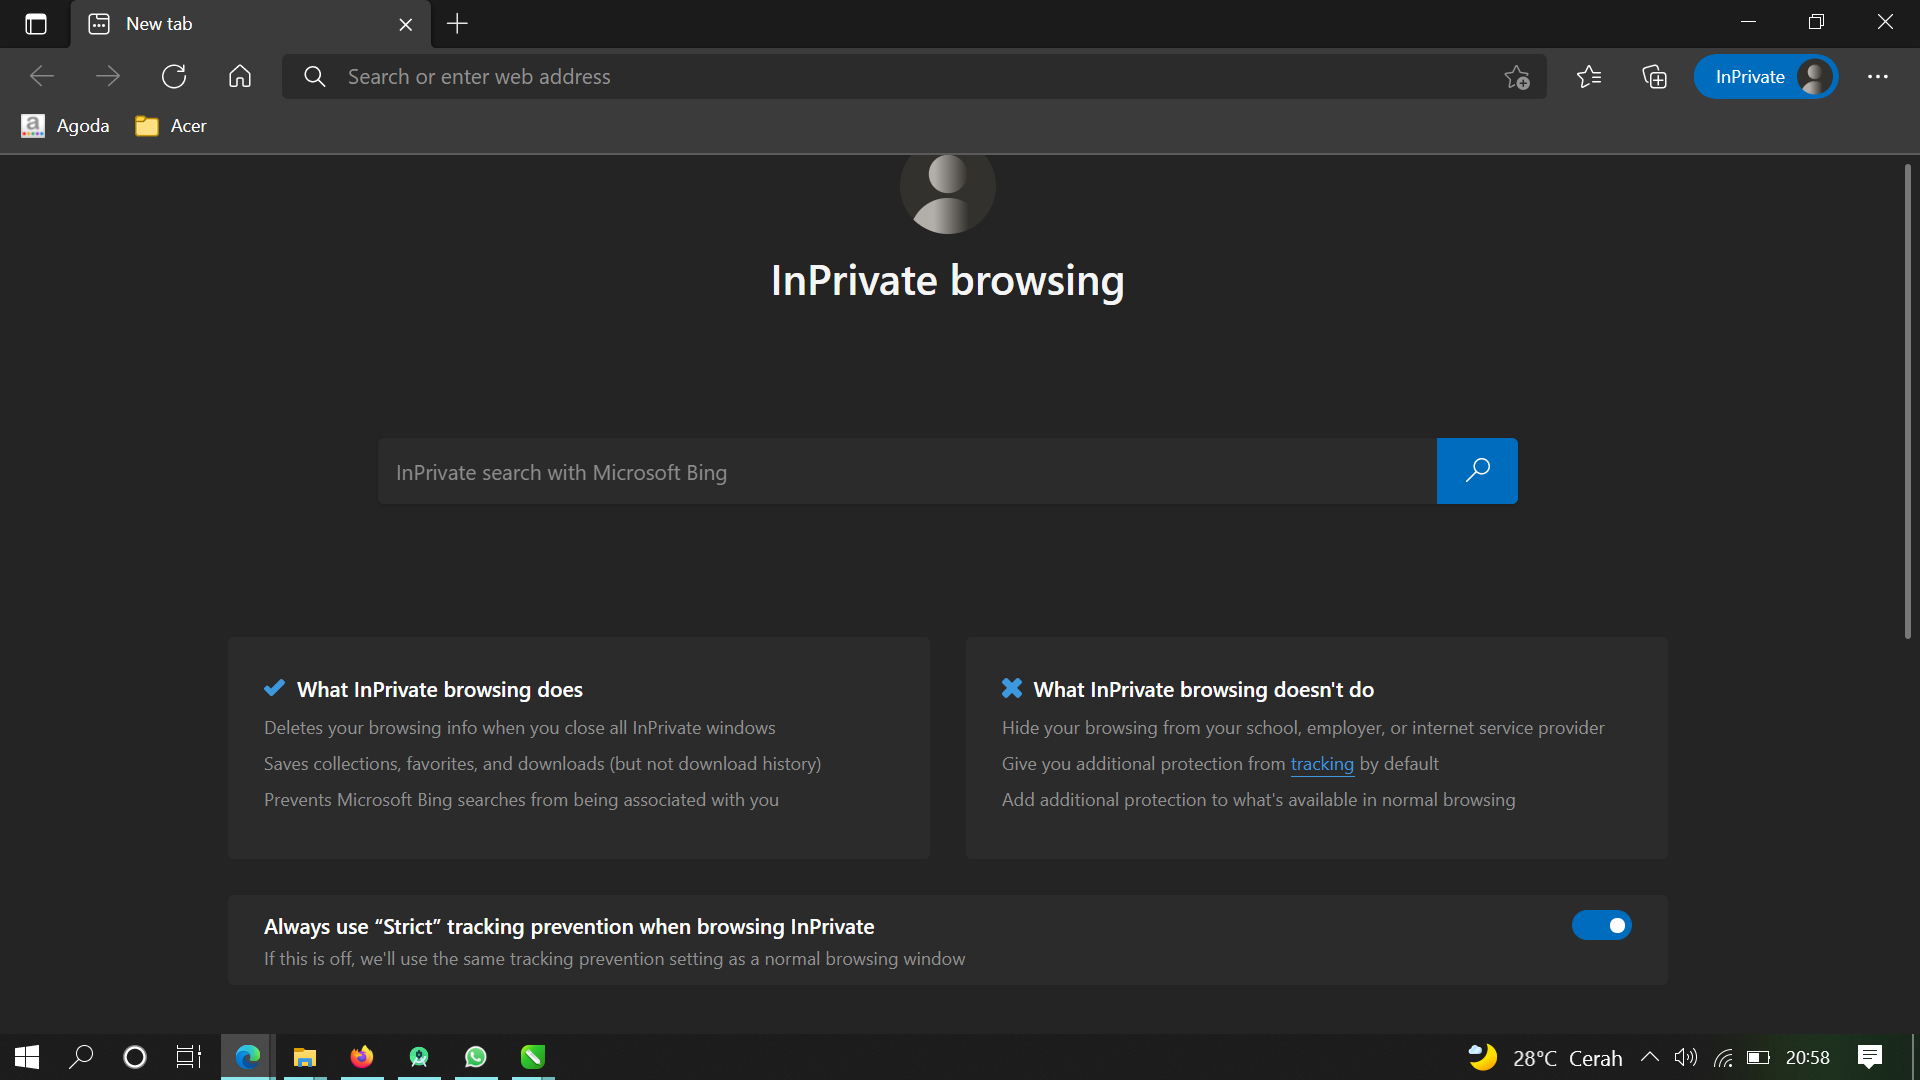The height and width of the screenshot is (1080, 1920).
Task: Open a new tab with plus button
Action: 457,24
